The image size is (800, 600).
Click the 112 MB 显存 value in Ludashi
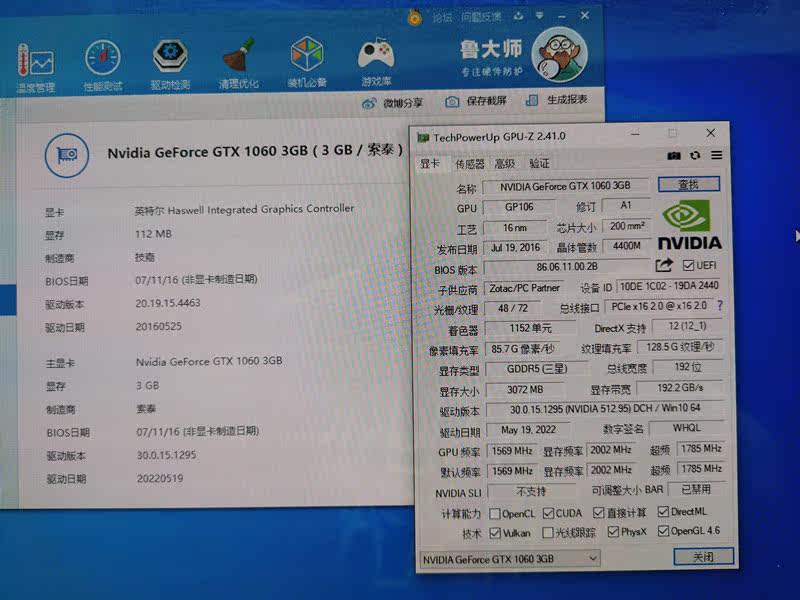[153, 234]
